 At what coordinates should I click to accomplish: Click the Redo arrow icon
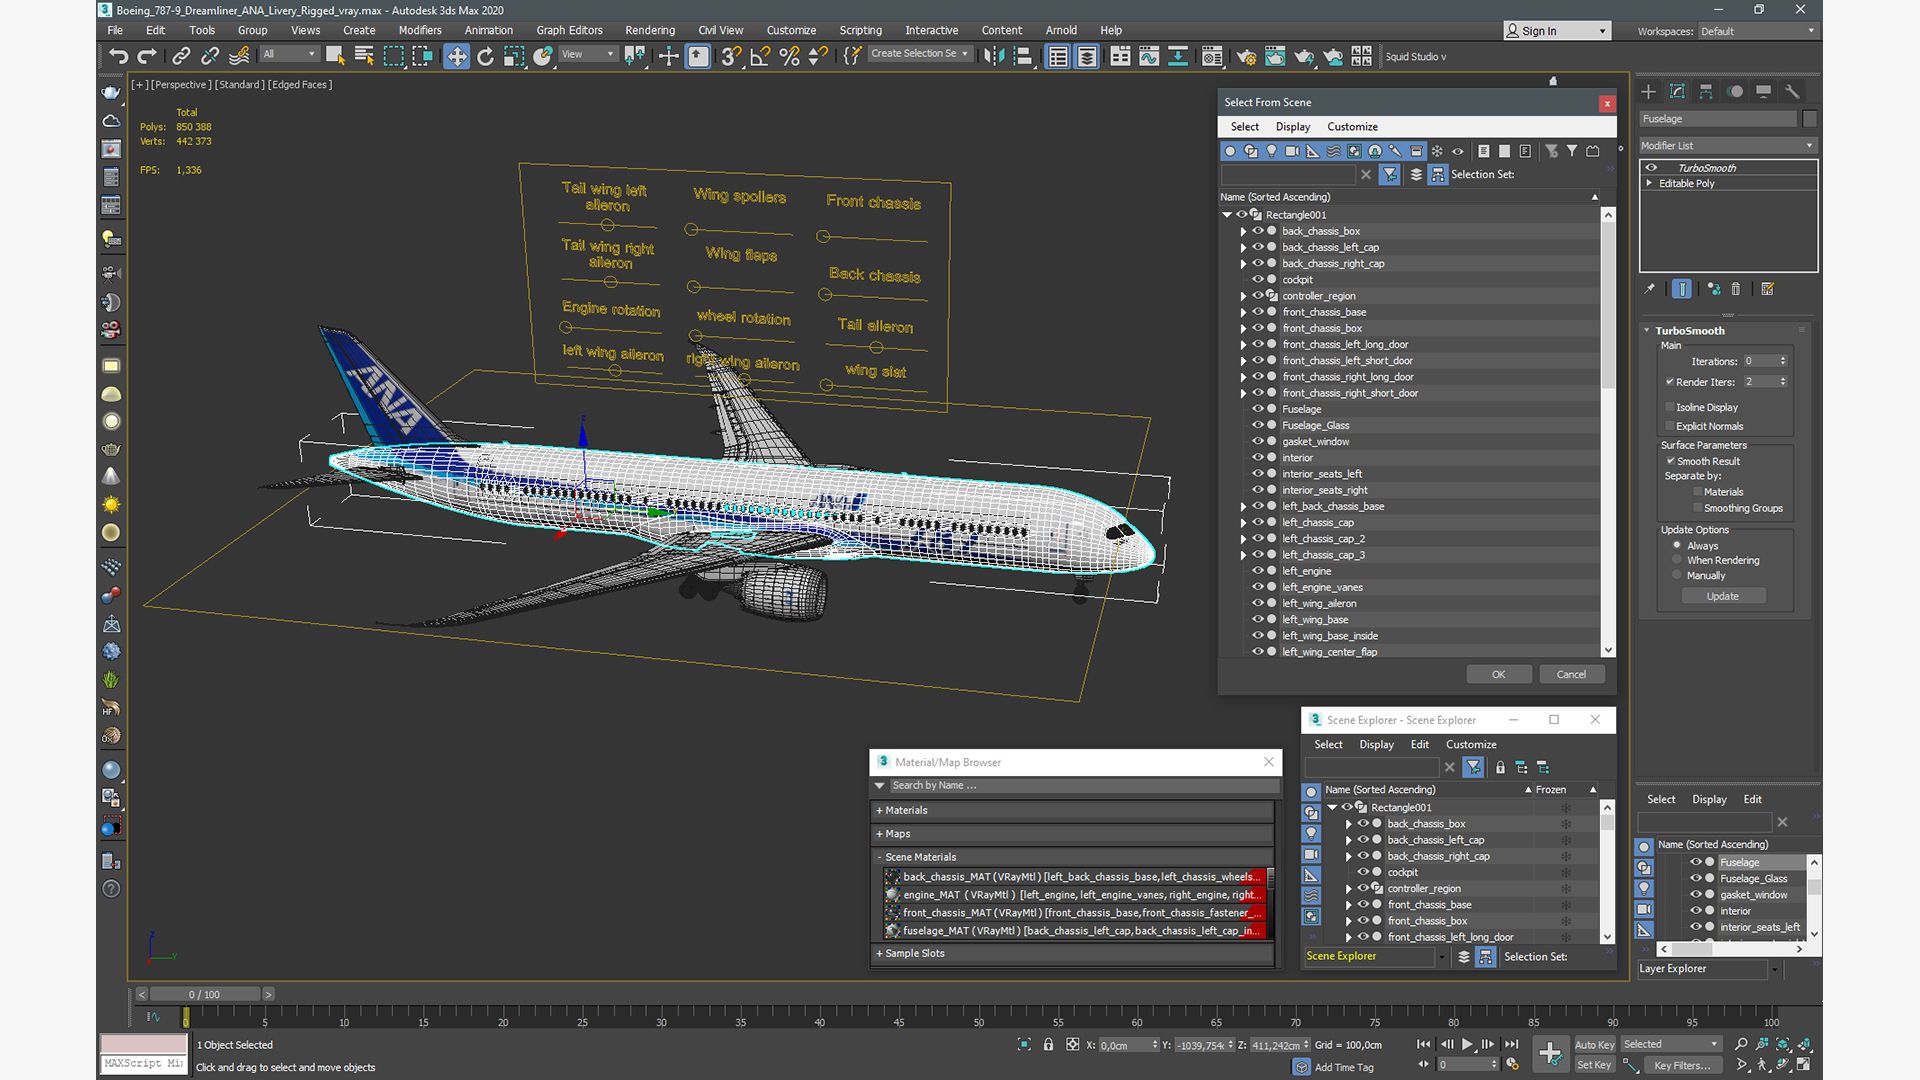(147, 56)
